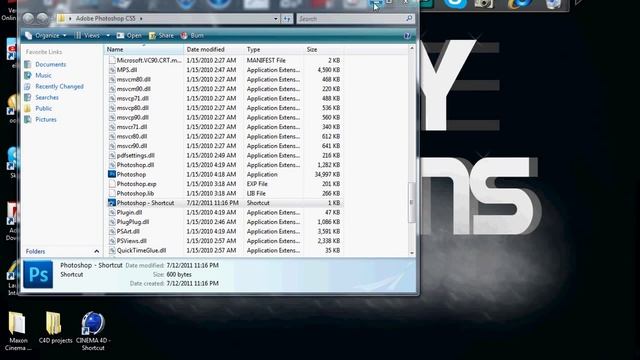Select PSArt.dll in the list
This screenshot has width=640, height=360.
pos(128,231)
